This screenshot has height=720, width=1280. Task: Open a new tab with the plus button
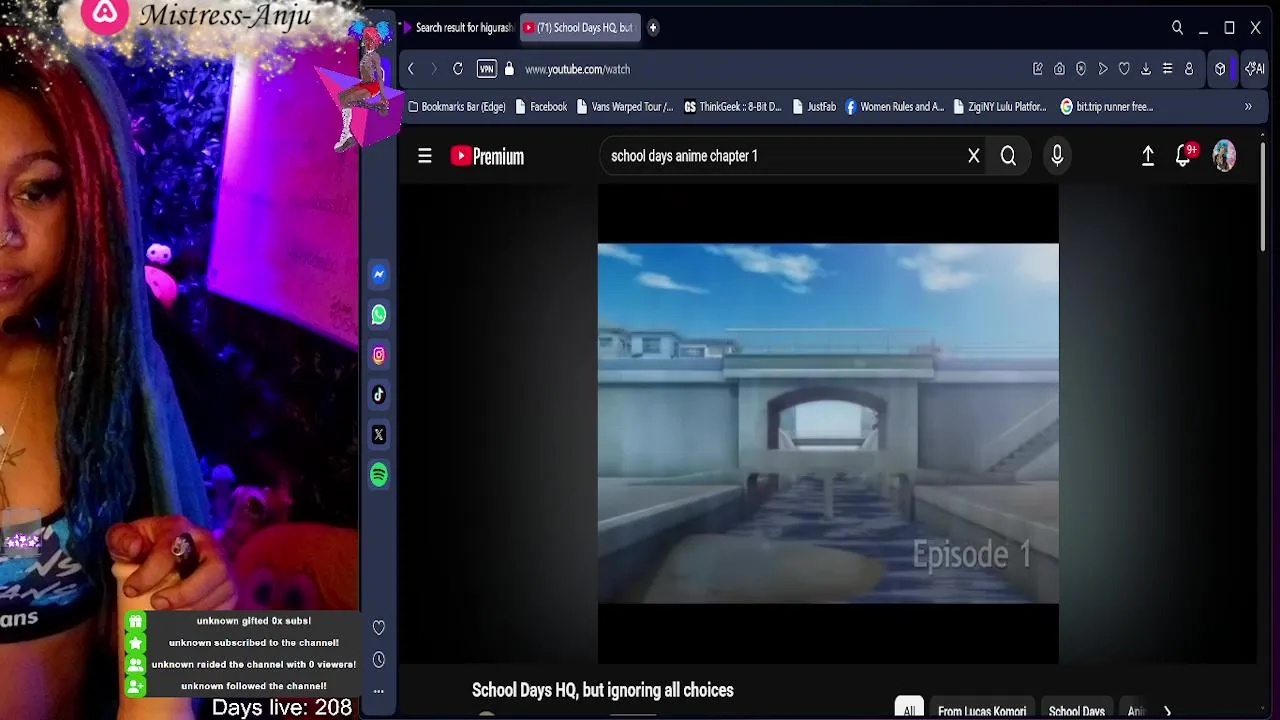tap(653, 28)
